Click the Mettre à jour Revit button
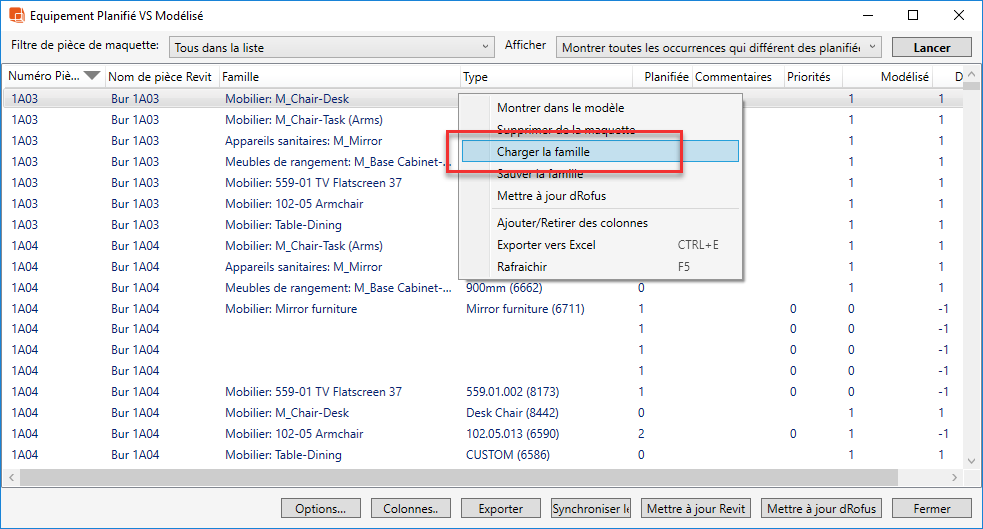The image size is (983, 529). (x=695, y=509)
